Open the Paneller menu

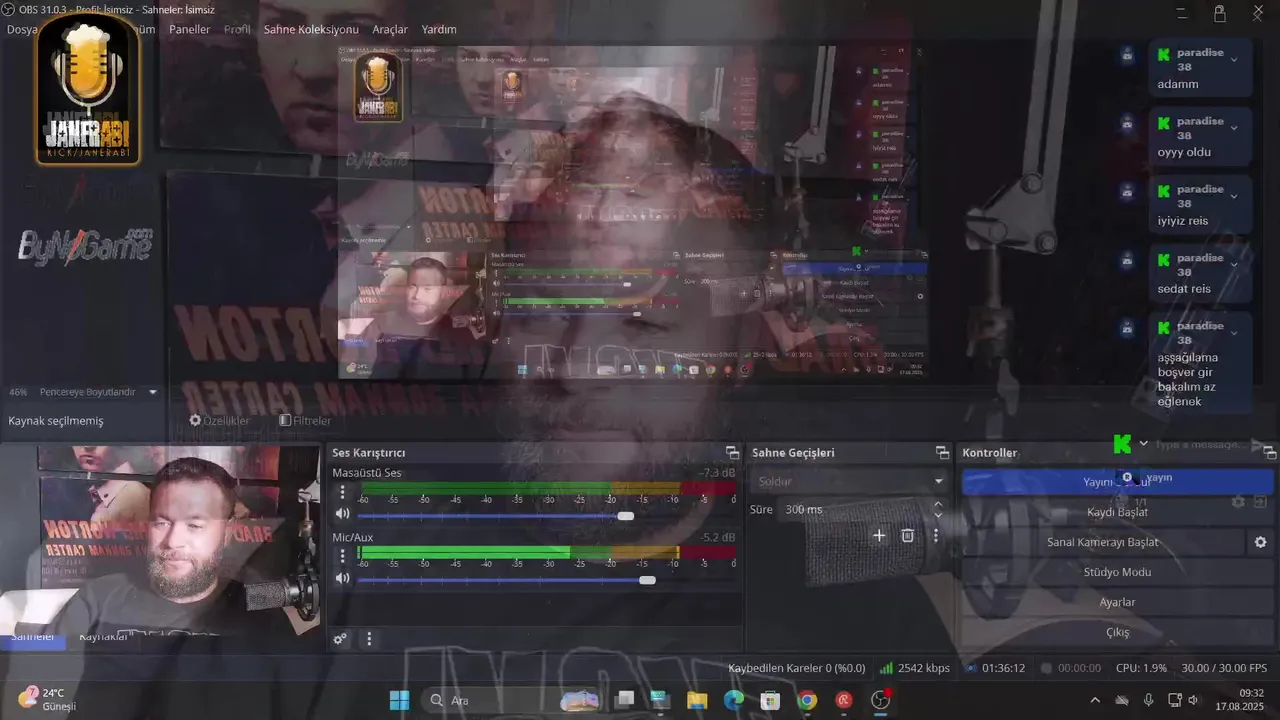coord(190,30)
